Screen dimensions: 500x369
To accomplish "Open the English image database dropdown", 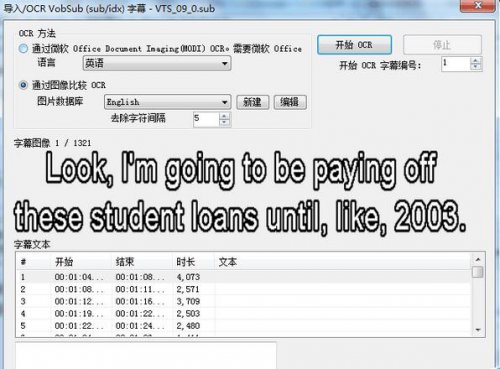I will (x=167, y=102).
